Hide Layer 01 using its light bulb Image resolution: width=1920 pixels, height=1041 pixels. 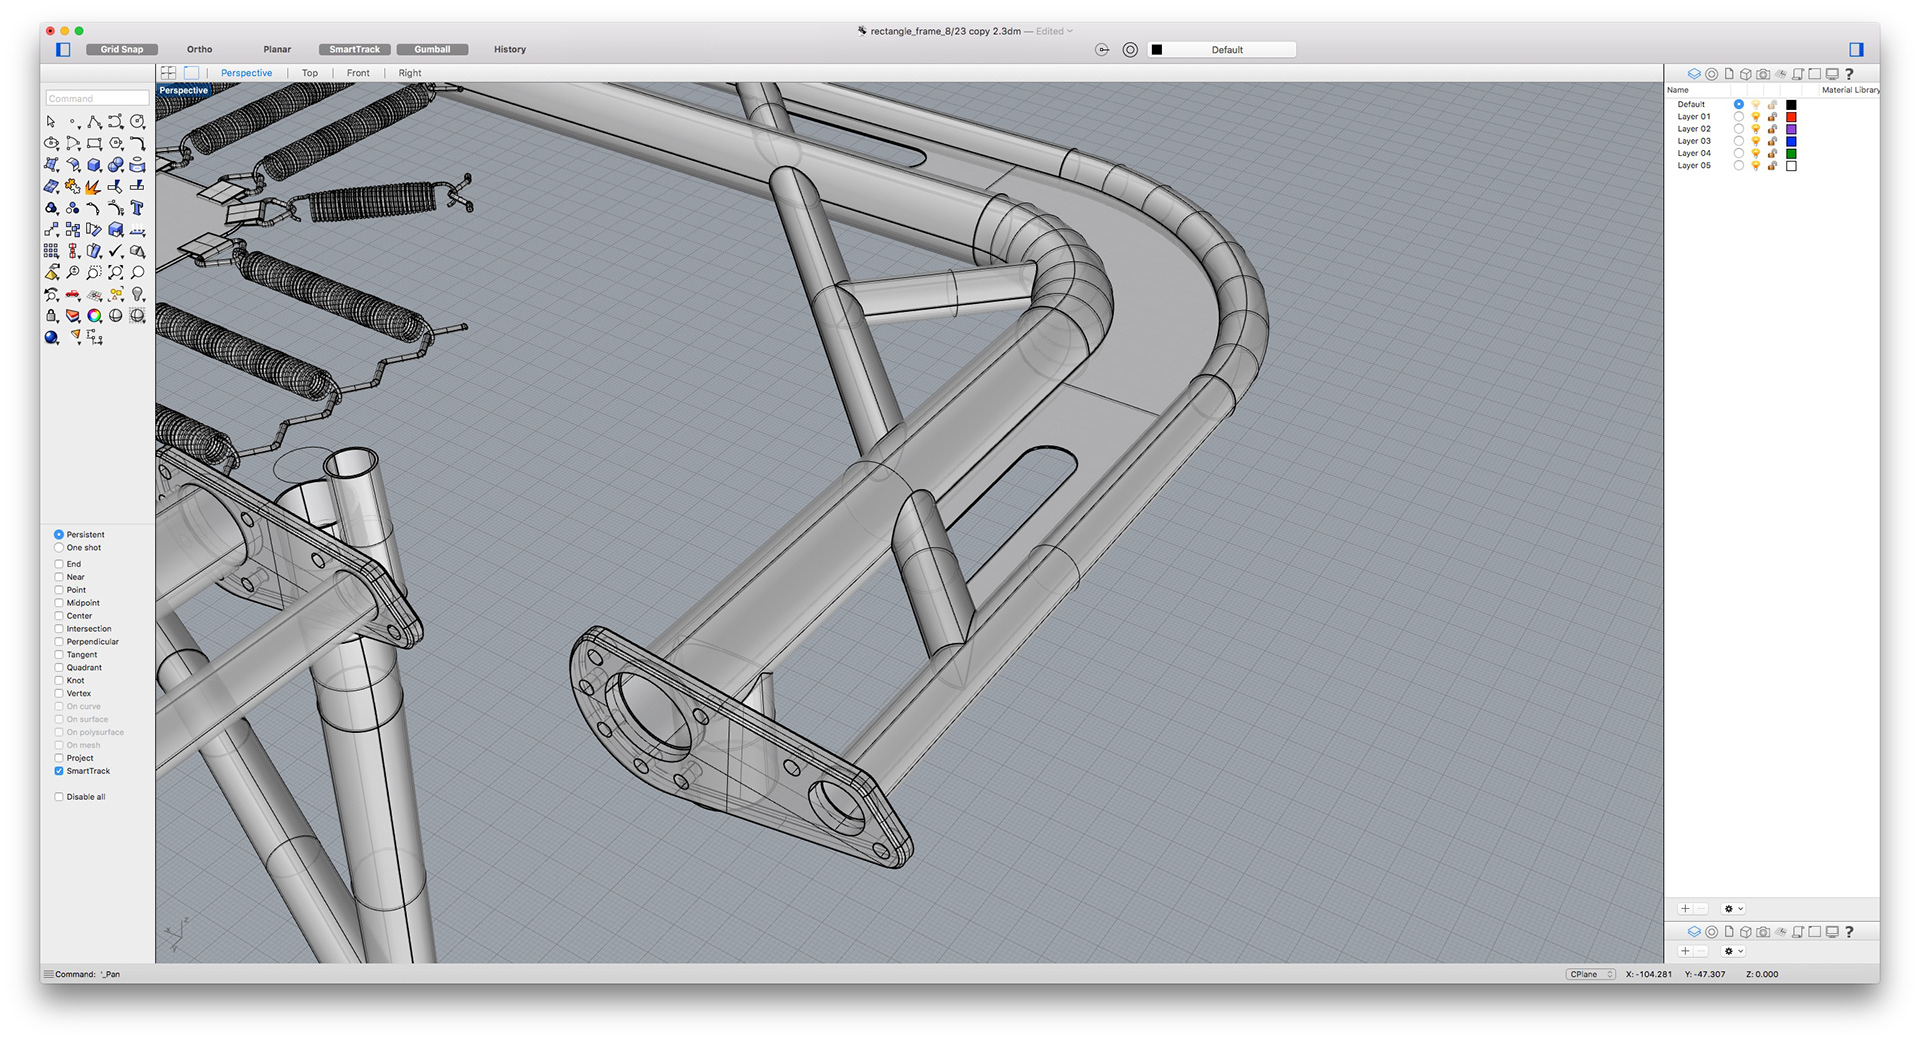pyautogui.click(x=1755, y=117)
